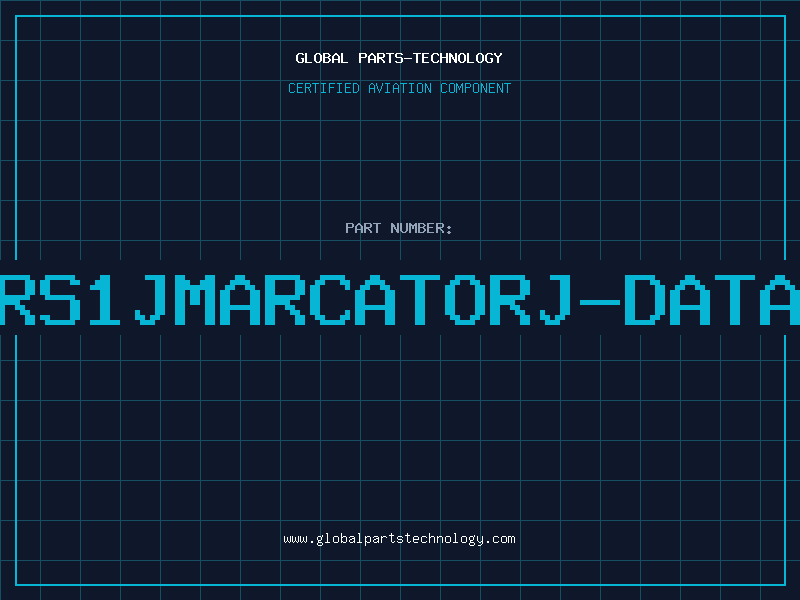Select the 'CERTIFIED AVIATION COMPONENT' subtitle
The width and height of the screenshot is (800, 600).
coord(399,88)
